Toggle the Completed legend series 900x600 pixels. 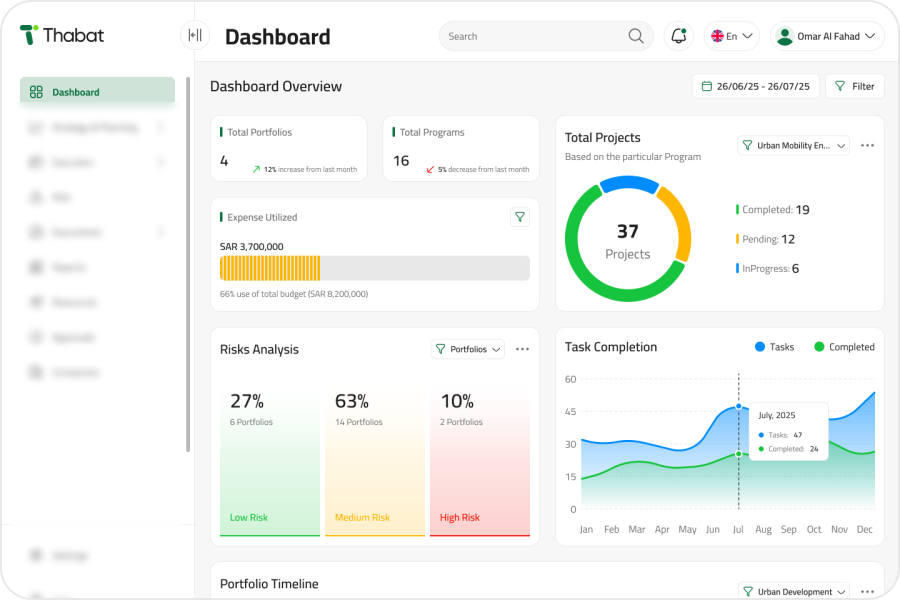point(844,347)
